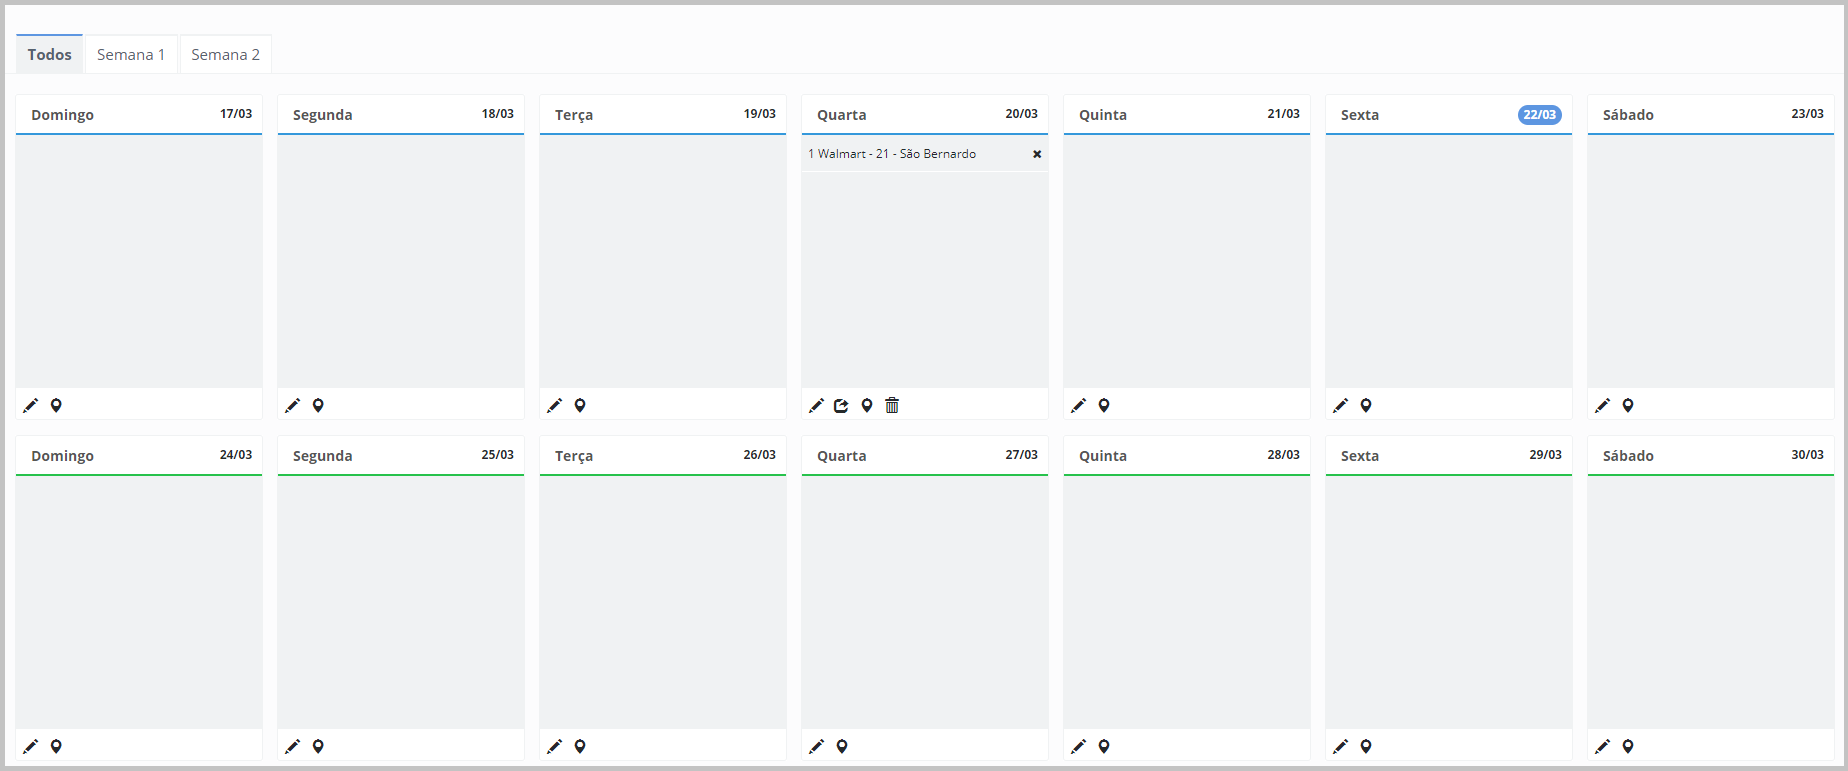Click the map pin icon under Quinta 28/03

[x=1104, y=746]
